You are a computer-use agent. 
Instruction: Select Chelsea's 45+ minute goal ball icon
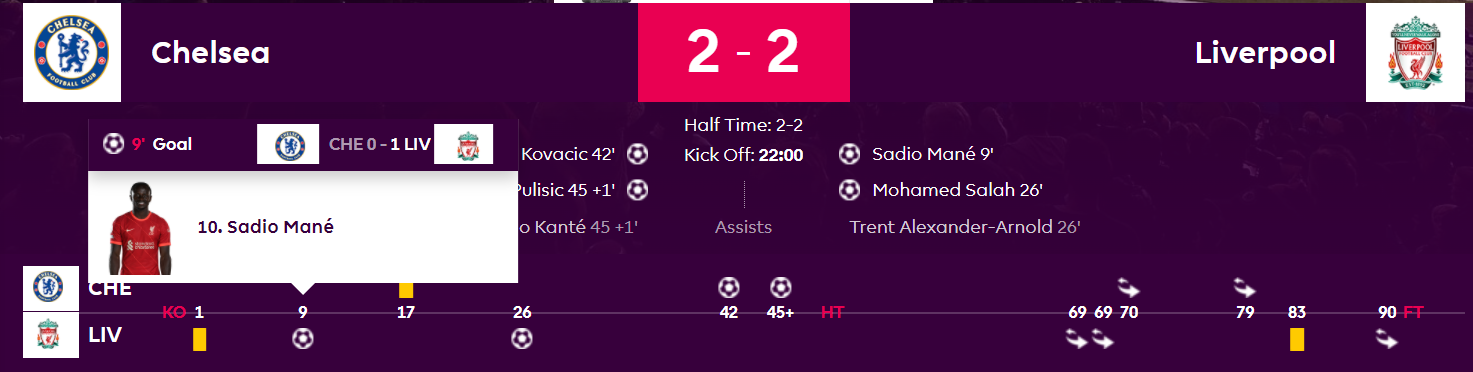click(781, 288)
